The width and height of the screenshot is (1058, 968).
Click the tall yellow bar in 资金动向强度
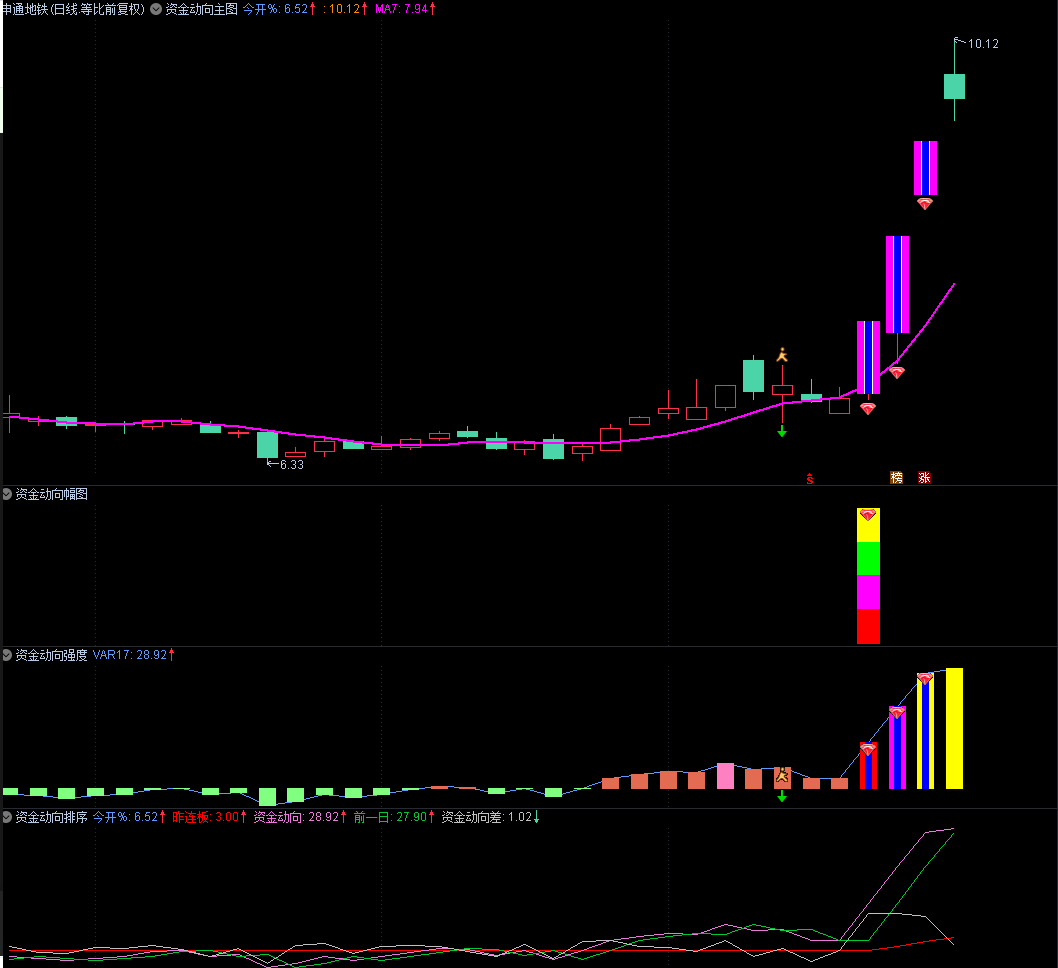click(x=954, y=728)
